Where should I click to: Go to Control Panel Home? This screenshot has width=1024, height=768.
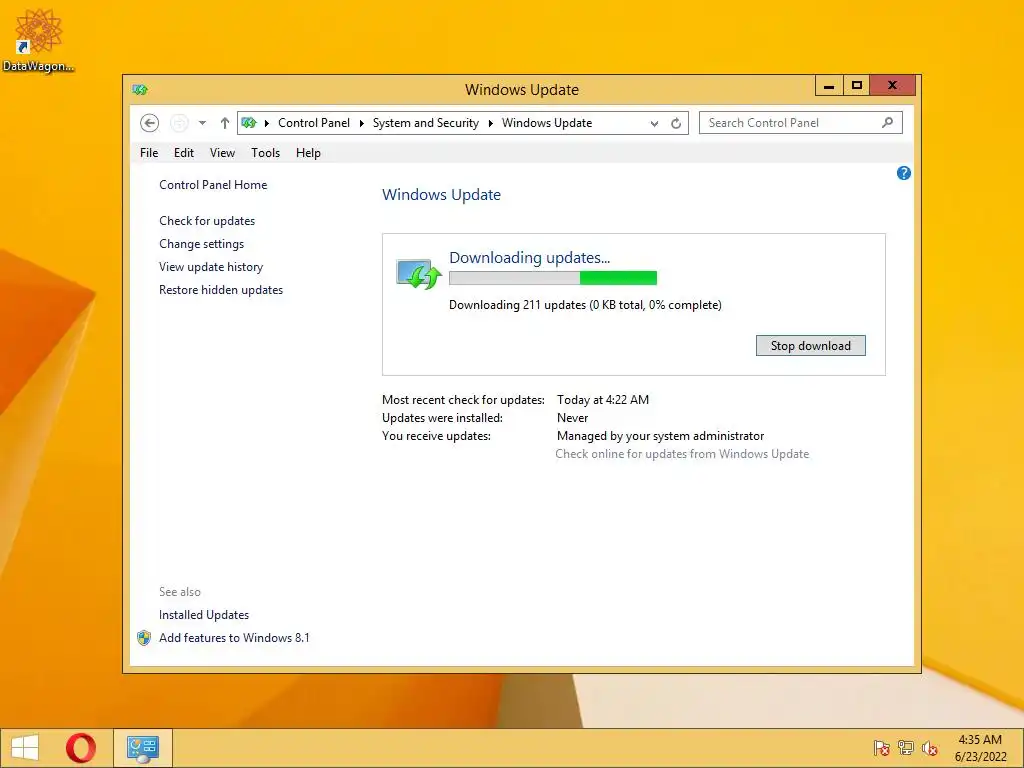pyautogui.click(x=213, y=185)
